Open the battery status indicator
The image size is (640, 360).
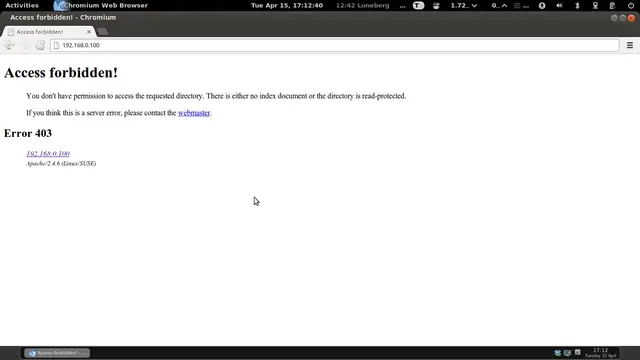(612, 5)
